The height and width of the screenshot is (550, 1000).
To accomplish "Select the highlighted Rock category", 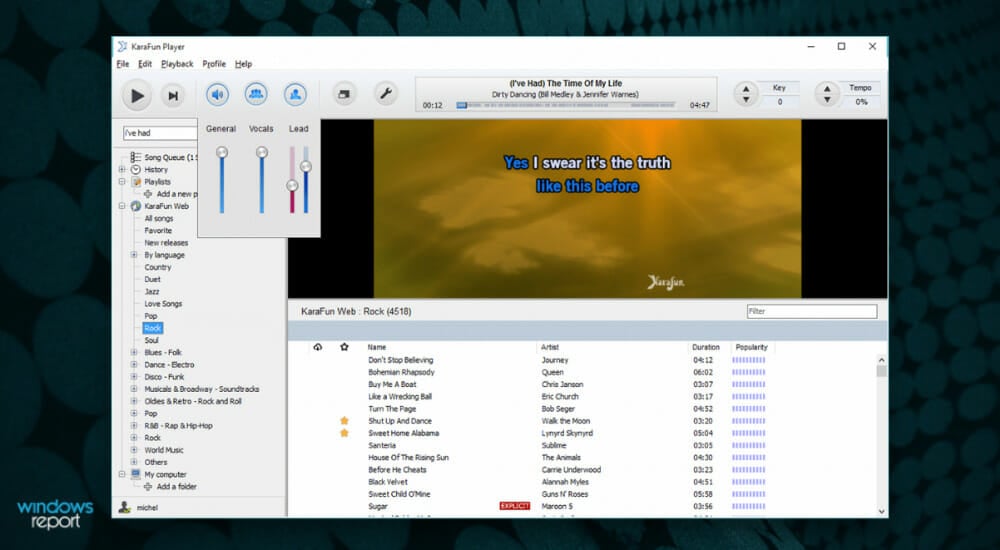I will [x=153, y=328].
